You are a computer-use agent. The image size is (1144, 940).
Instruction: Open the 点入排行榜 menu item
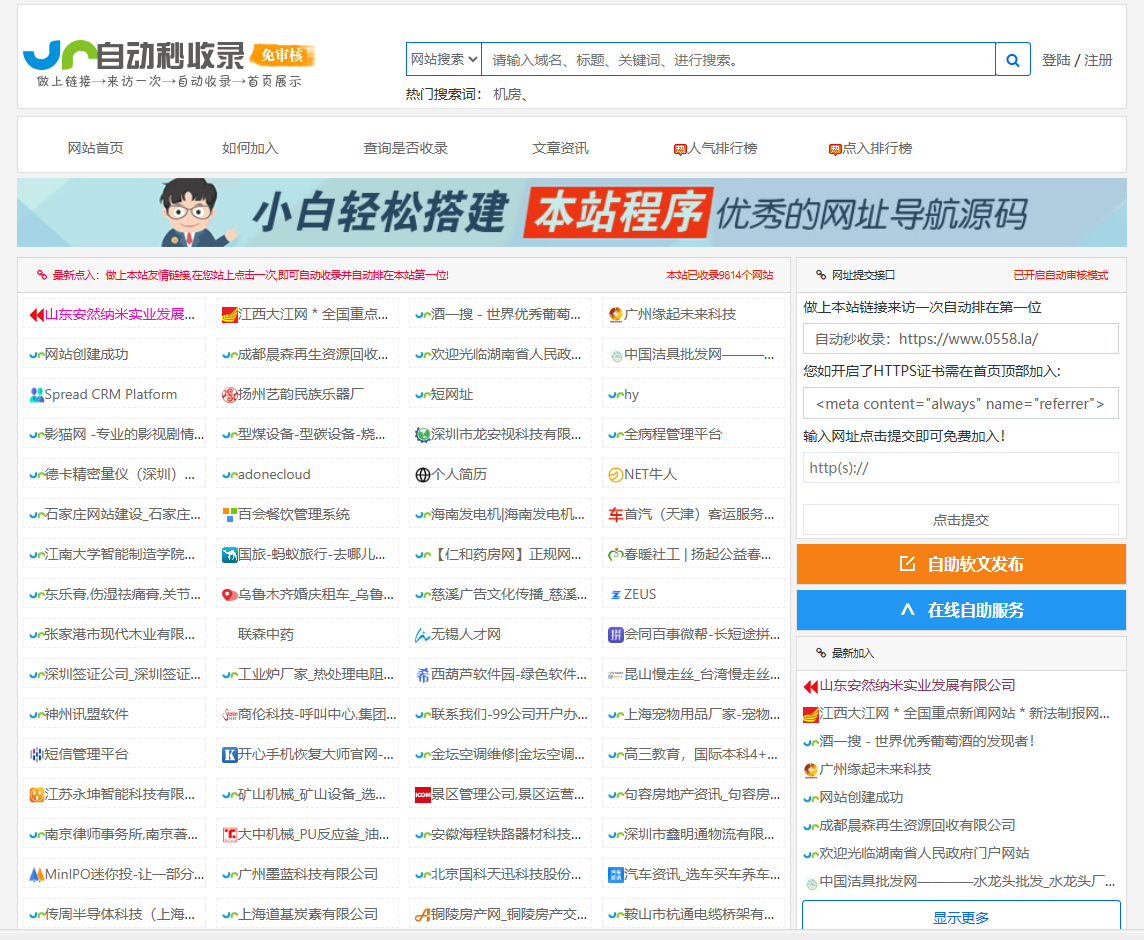pyautogui.click(x=877, y=148)
